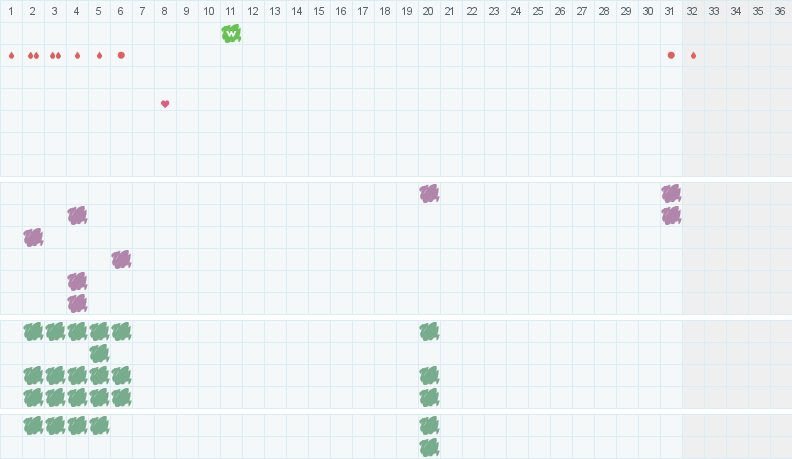792x459 pixels.
Task: Click the green W marker on day 11
Action: click(x=231, y=33)
